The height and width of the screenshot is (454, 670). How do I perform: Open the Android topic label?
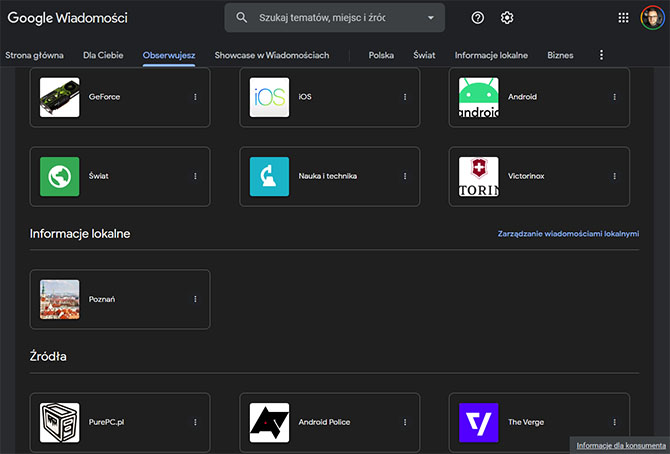pos(522,97)
